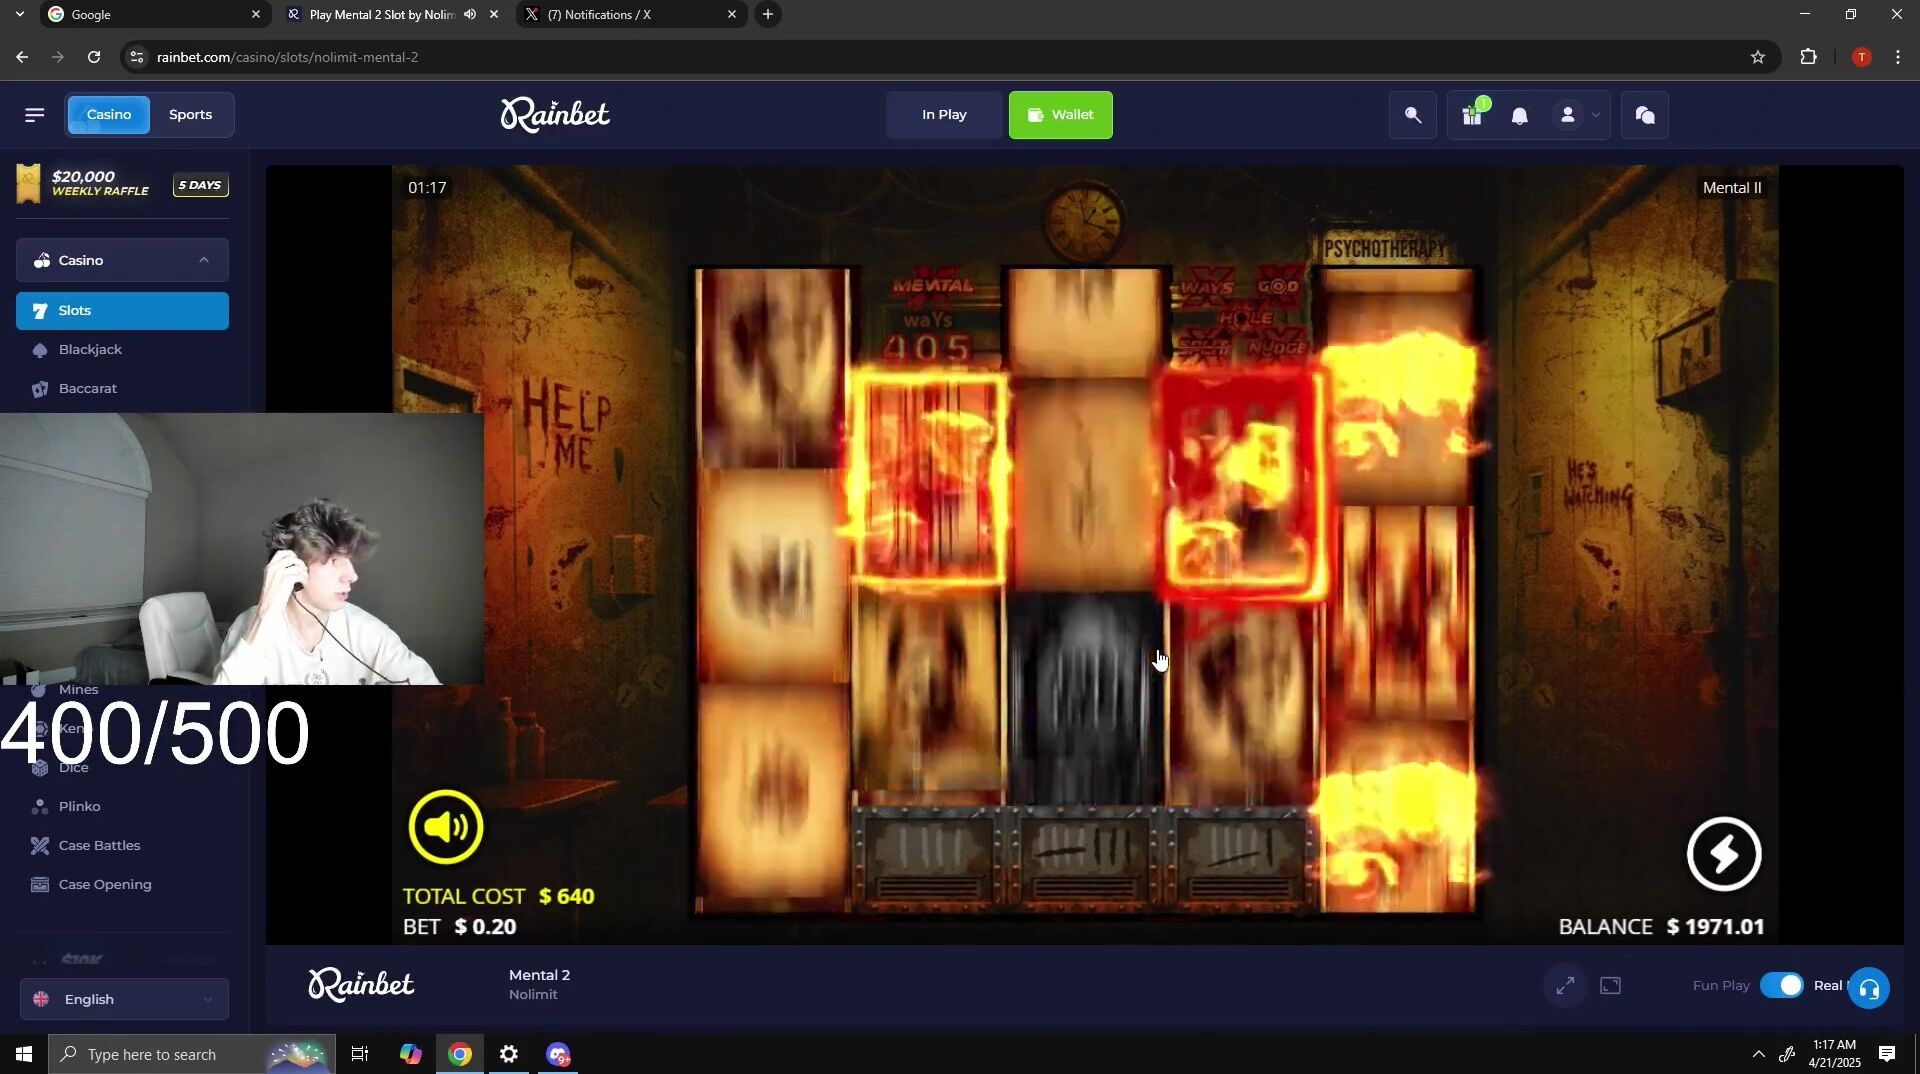
Task: Expand the user account dropdown arrow
Action: click(x=1596, y=115)
